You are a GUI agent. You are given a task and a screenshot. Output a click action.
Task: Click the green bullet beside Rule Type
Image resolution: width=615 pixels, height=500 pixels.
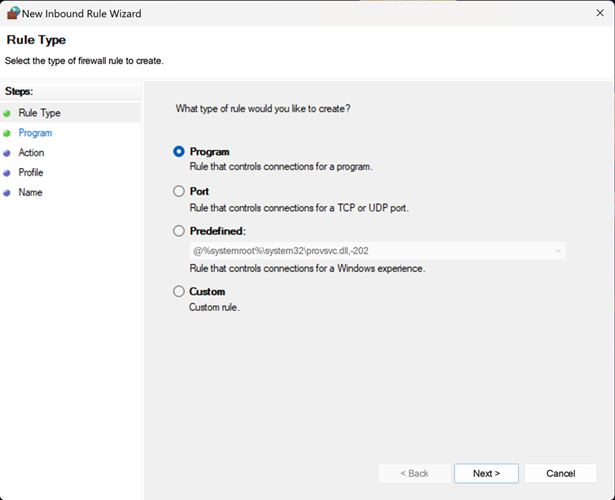coord(7,114)
